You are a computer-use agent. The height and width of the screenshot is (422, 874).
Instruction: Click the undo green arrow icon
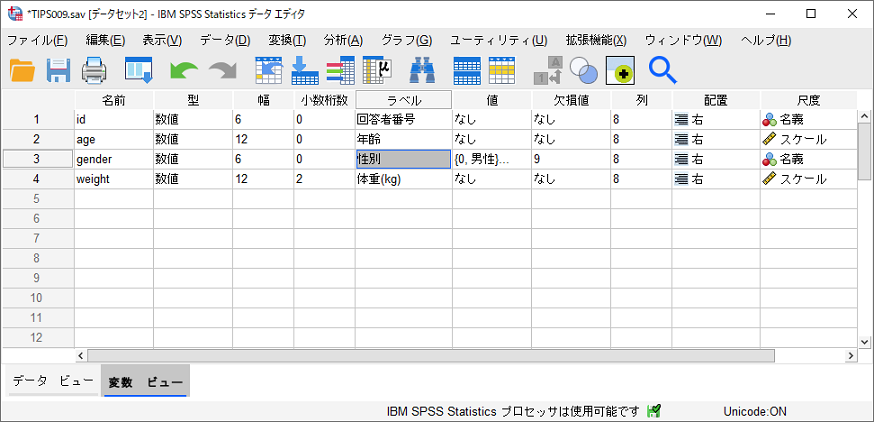[x=184, y=70]
